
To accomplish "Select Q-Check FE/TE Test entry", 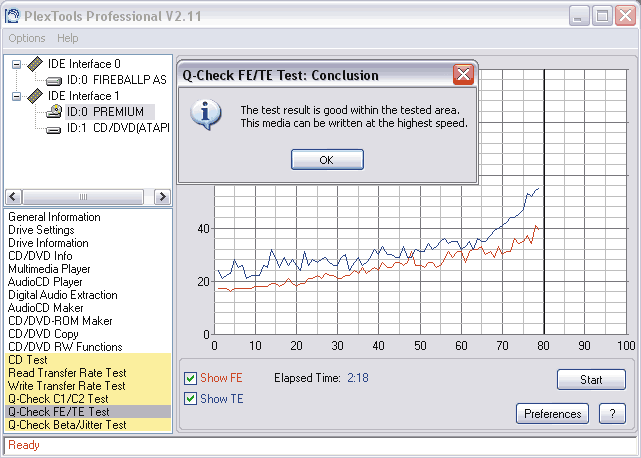I will click(88, 412).
